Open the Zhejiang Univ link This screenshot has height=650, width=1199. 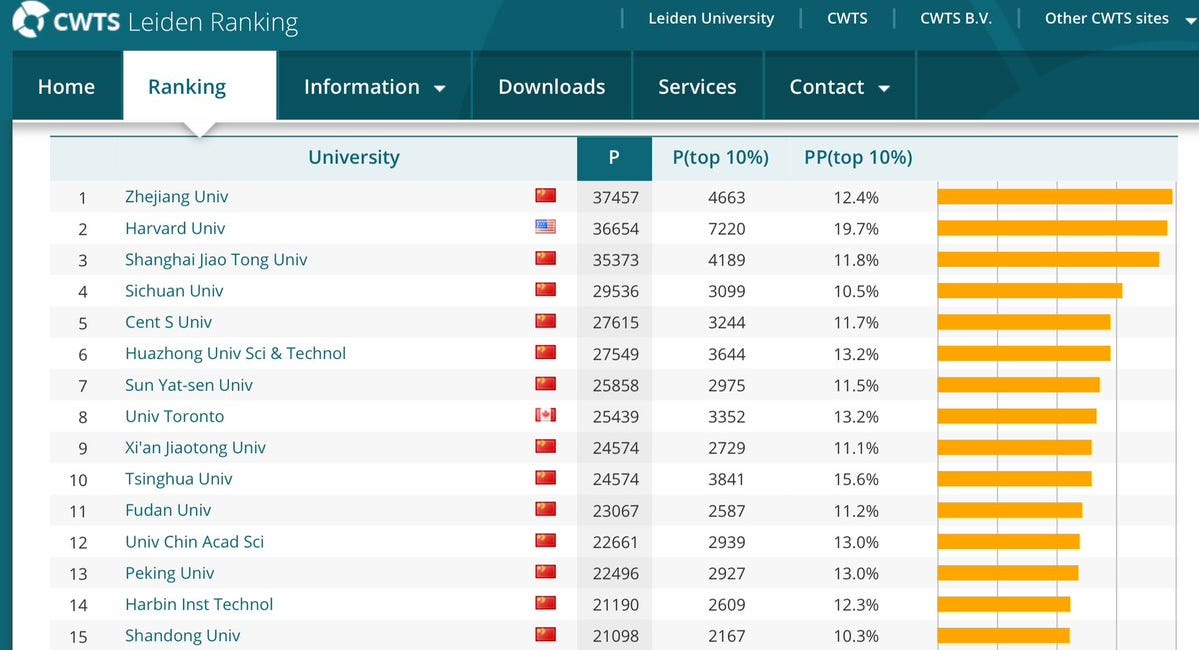tap(177, 197)
